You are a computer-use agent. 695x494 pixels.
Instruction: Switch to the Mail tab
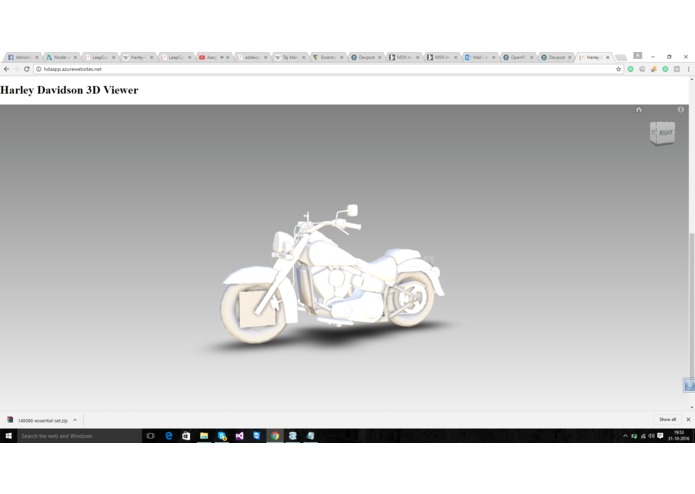[x=479, y=58]
